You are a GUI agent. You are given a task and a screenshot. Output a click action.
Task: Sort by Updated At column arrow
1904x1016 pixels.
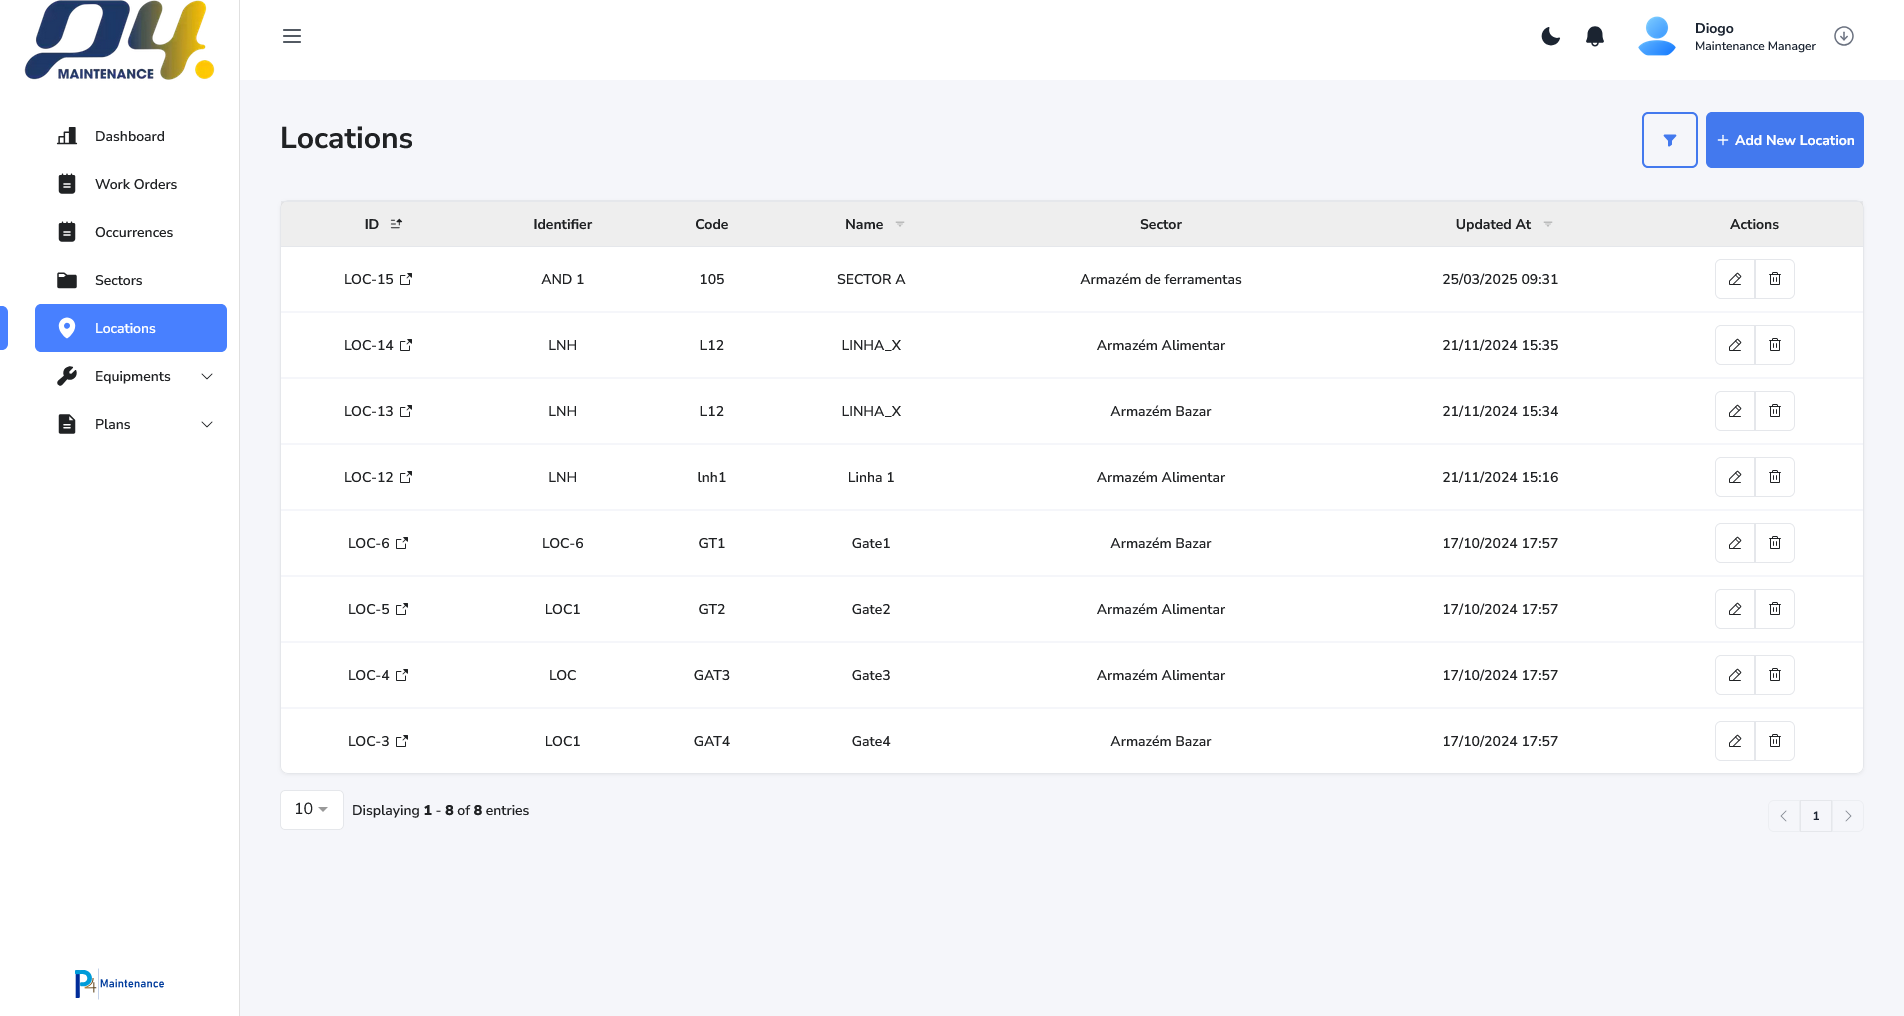(x=1548, y=224)
